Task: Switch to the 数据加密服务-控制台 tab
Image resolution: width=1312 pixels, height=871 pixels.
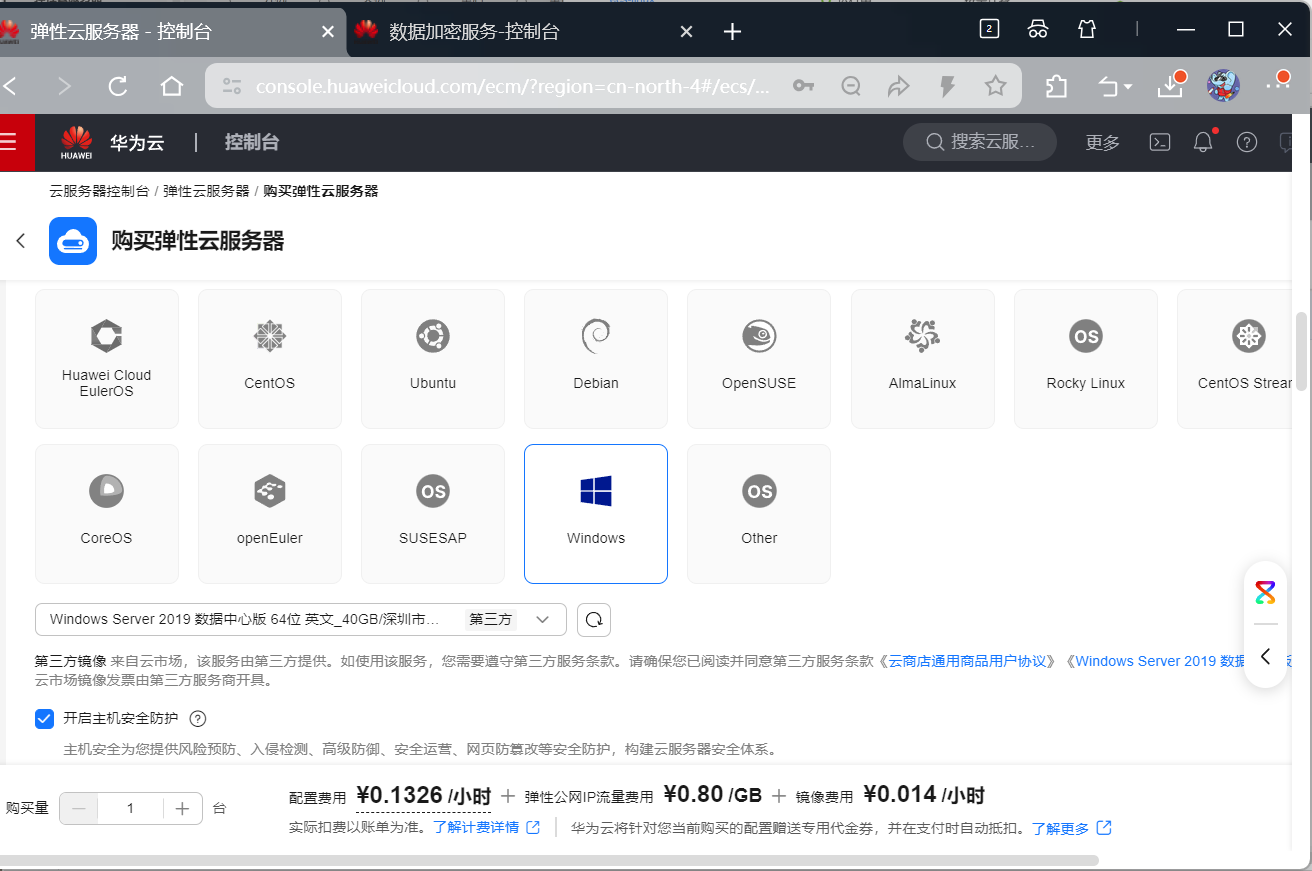Action: pos(523,32)
